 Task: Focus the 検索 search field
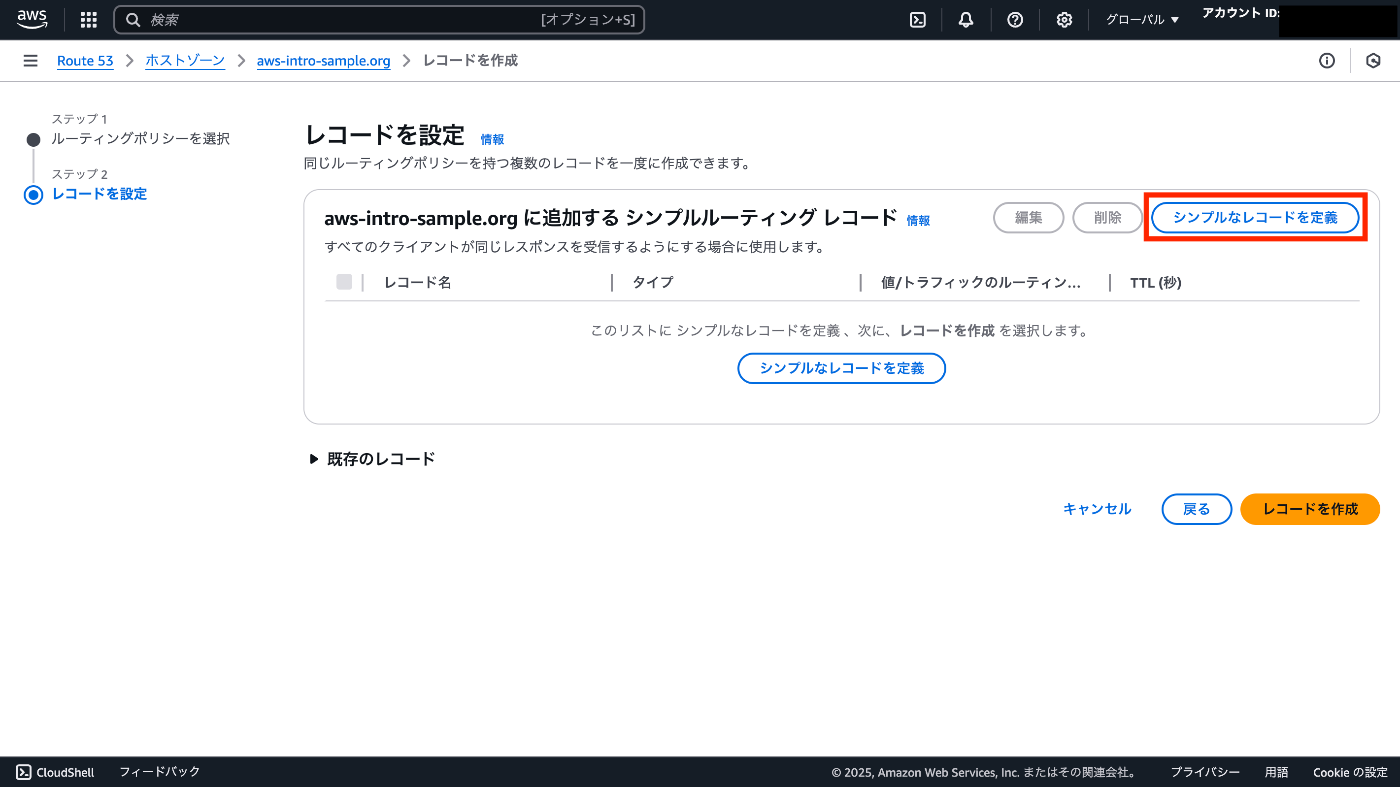(380, 19)
